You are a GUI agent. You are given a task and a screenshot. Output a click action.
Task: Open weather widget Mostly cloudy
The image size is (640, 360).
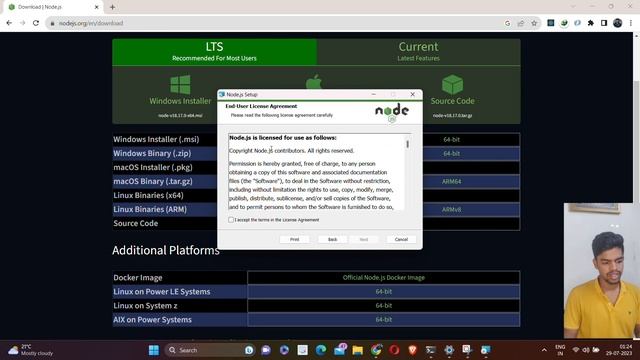coord(31,350)
